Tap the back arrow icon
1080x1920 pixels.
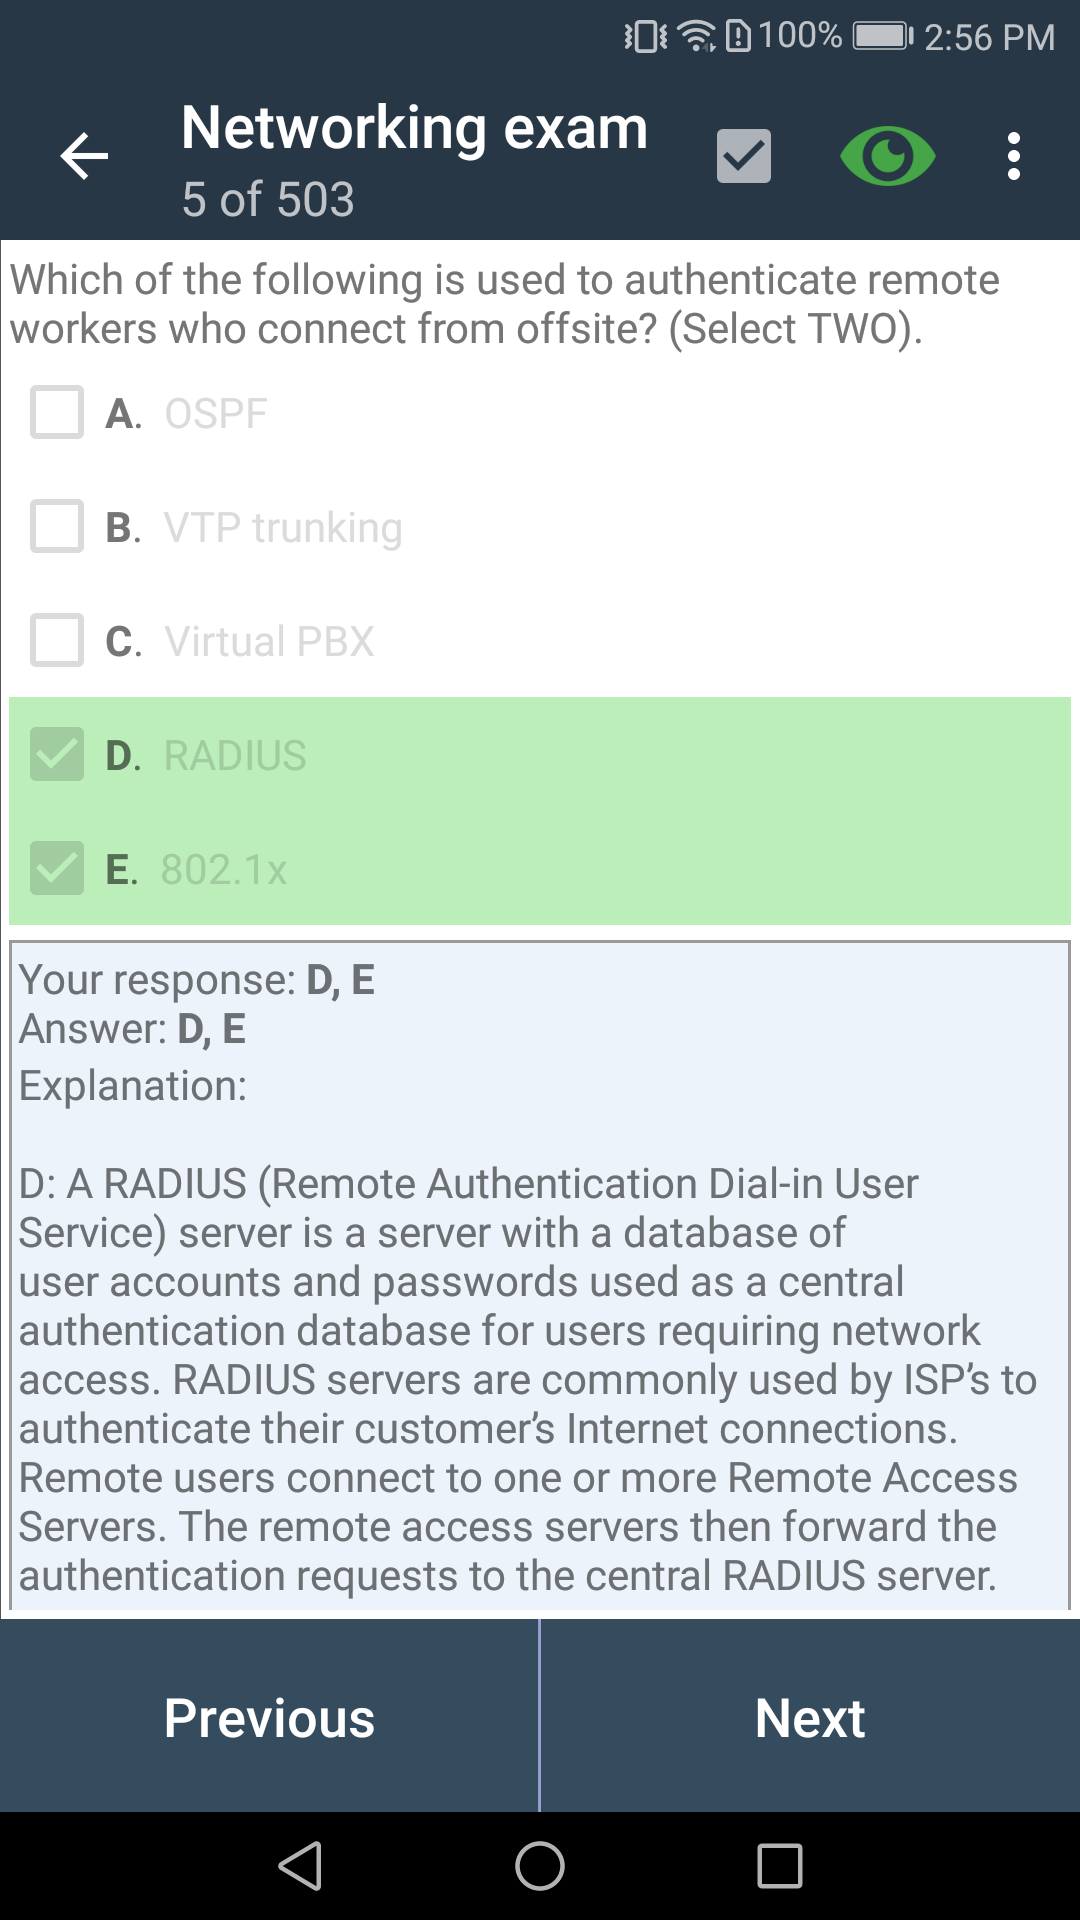(84, 157)
